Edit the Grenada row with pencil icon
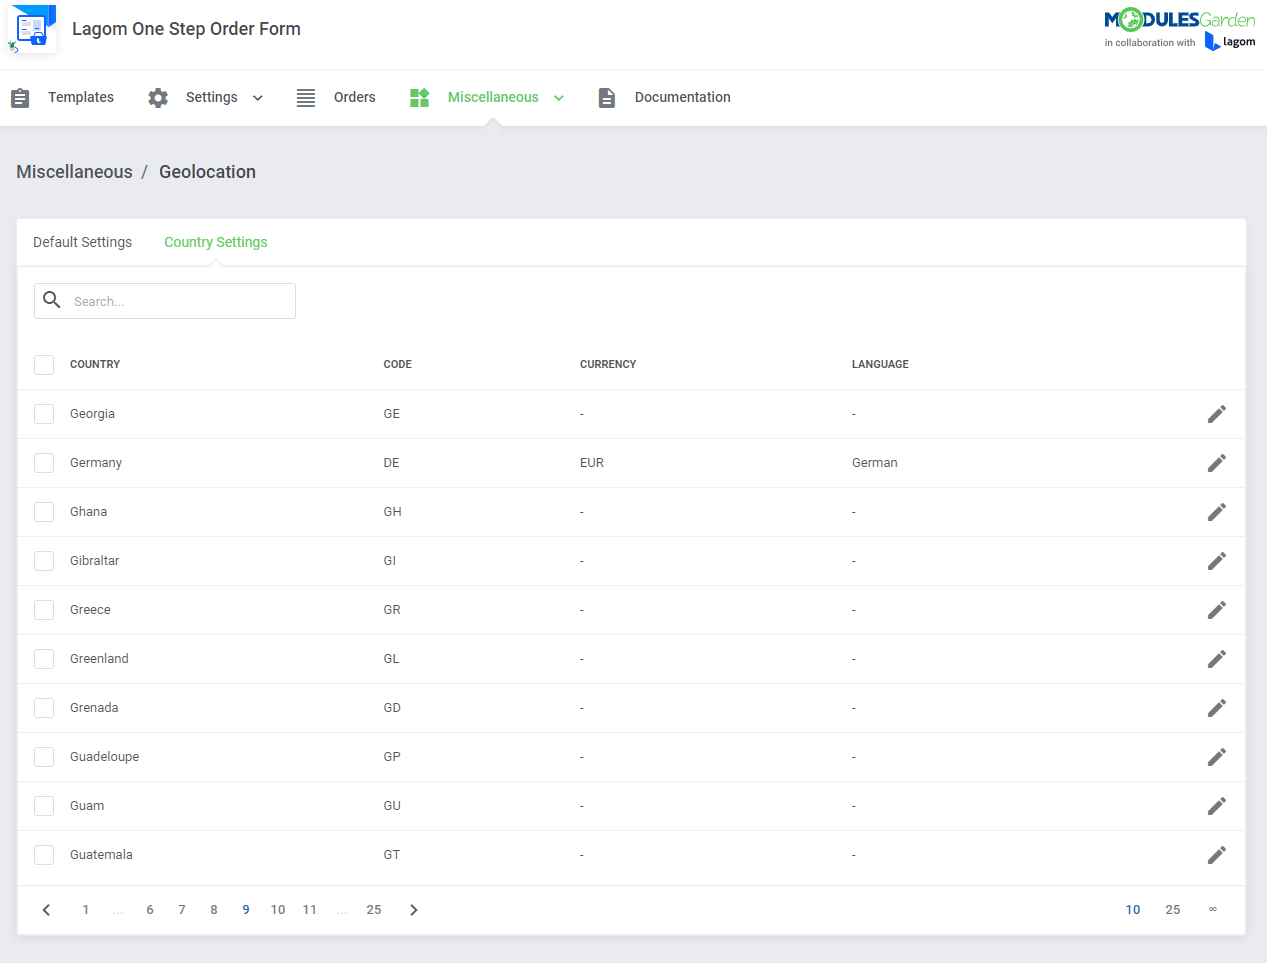1267x963 pixels. [x=1216, y=708]
